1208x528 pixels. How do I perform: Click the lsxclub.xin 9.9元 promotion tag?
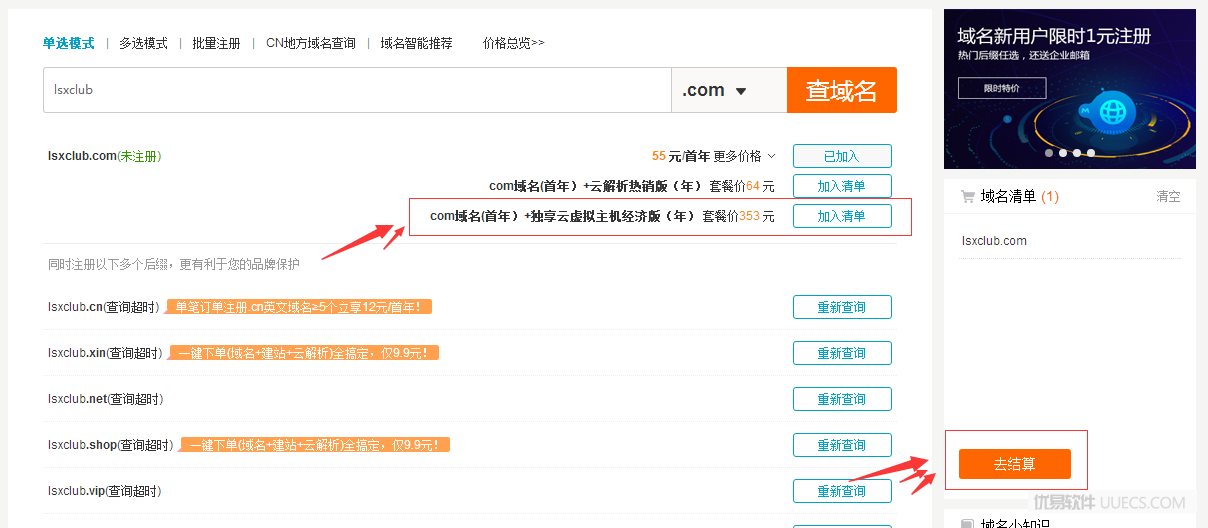[304, 353]
